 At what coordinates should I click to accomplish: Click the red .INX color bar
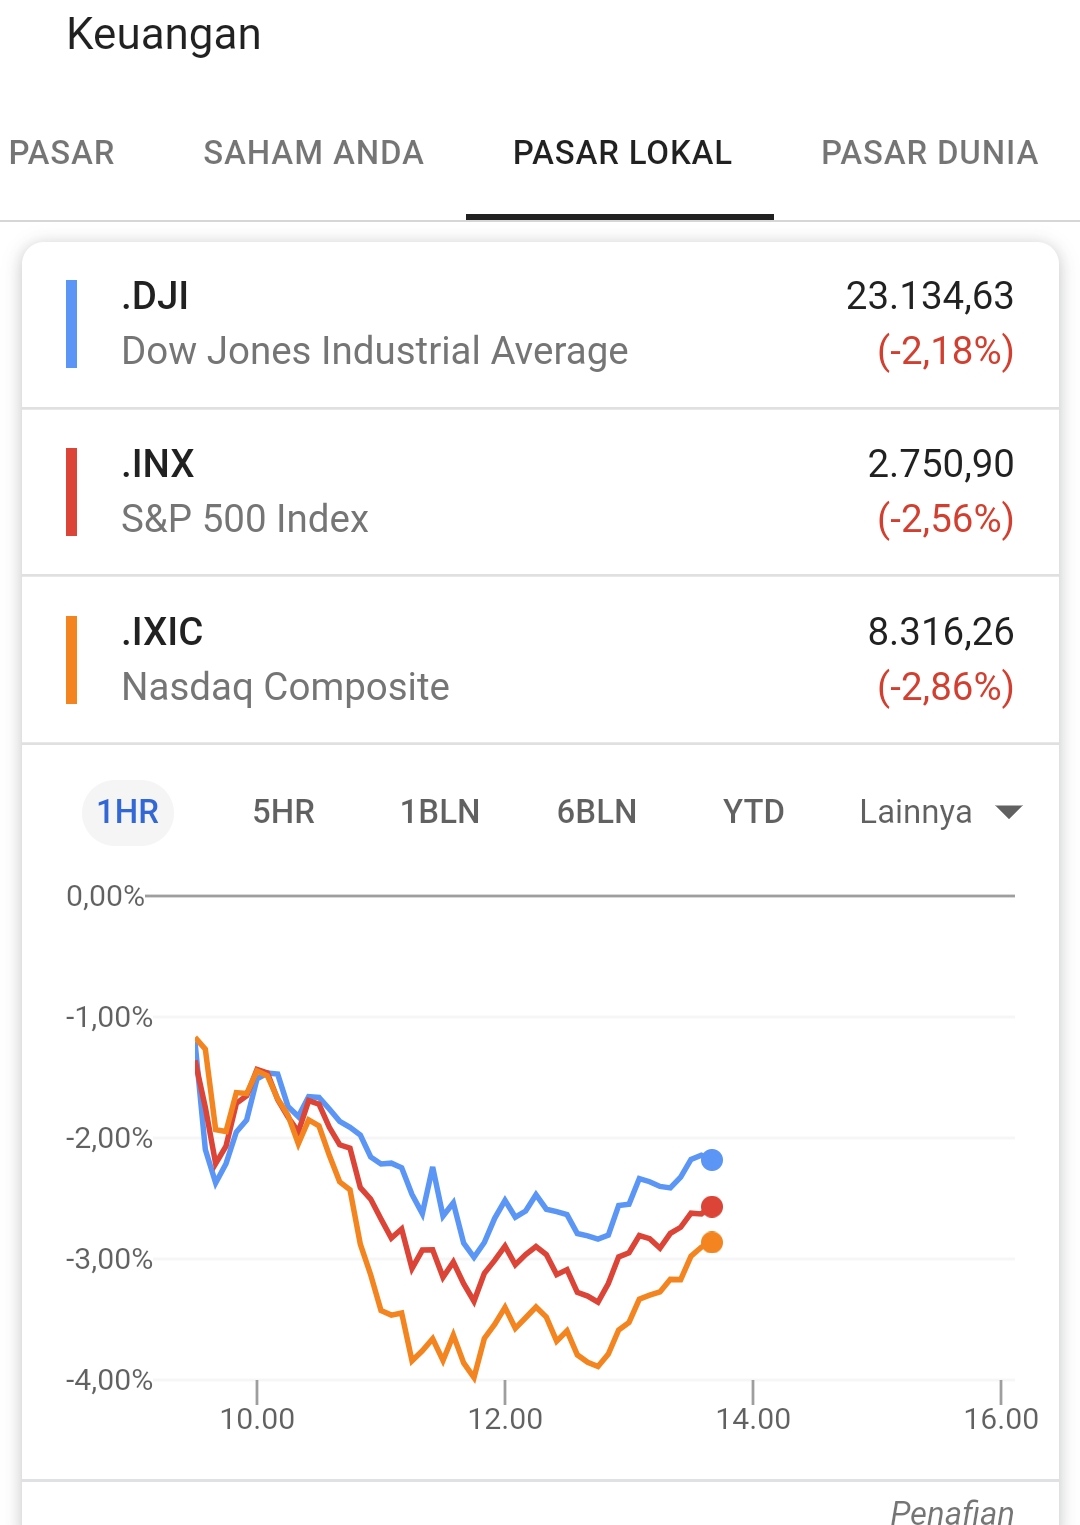(71, 492)
